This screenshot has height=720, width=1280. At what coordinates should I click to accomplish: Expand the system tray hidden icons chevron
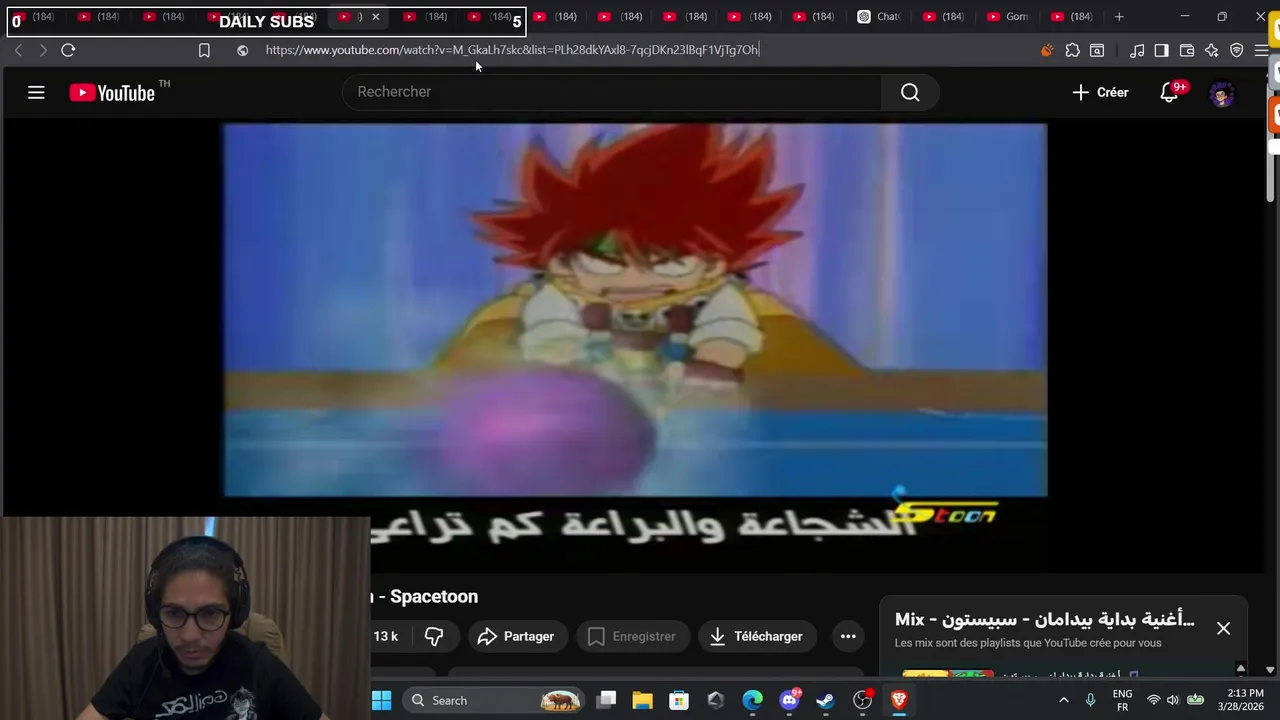pos(1063,700)
